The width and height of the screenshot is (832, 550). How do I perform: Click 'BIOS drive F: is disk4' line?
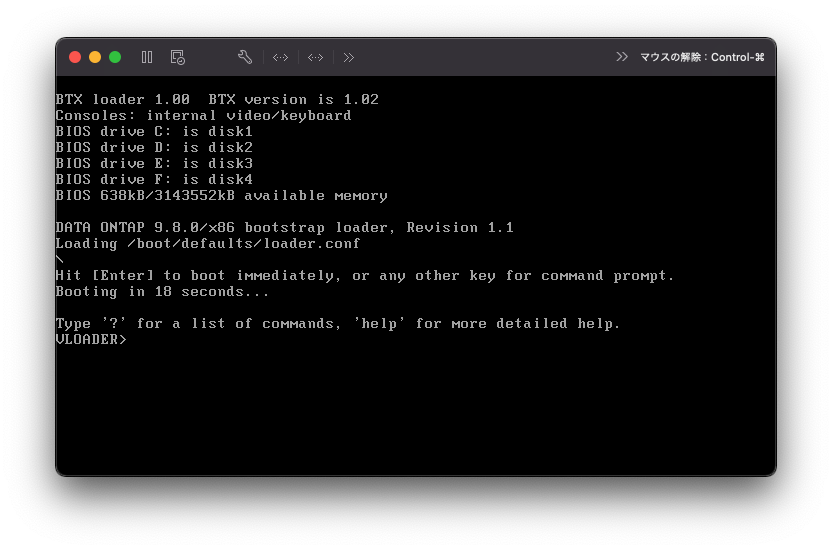(x=154, y=179)
